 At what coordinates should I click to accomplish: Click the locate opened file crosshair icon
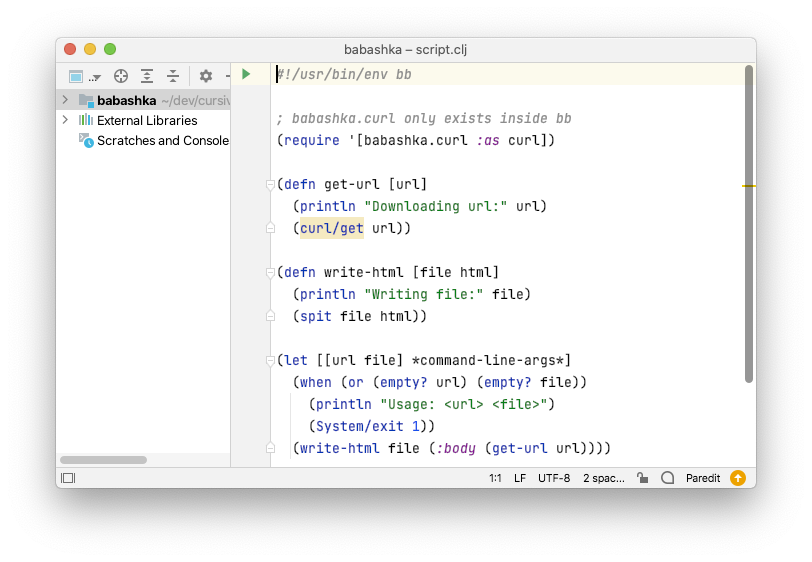point(121,77)
